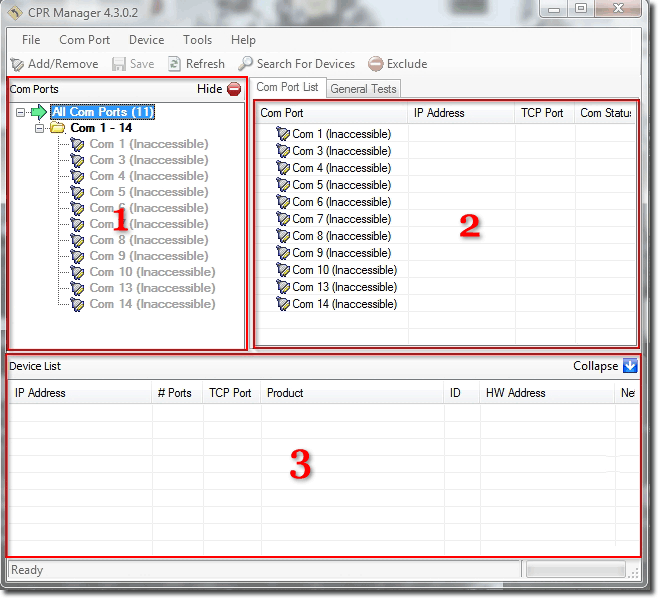Click the Product column header
Viewport: 660px width, 600px height.
click(285, 393)
